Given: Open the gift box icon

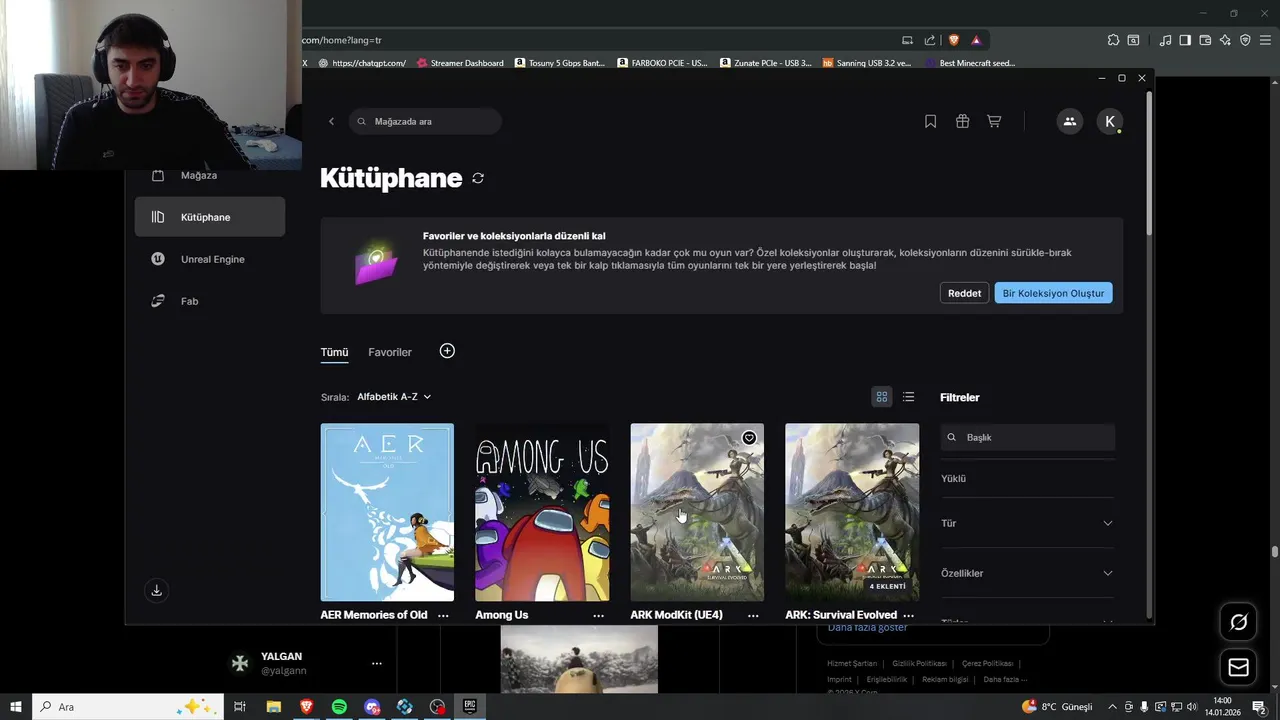Looking at the screenshot, I should point(962,121).
